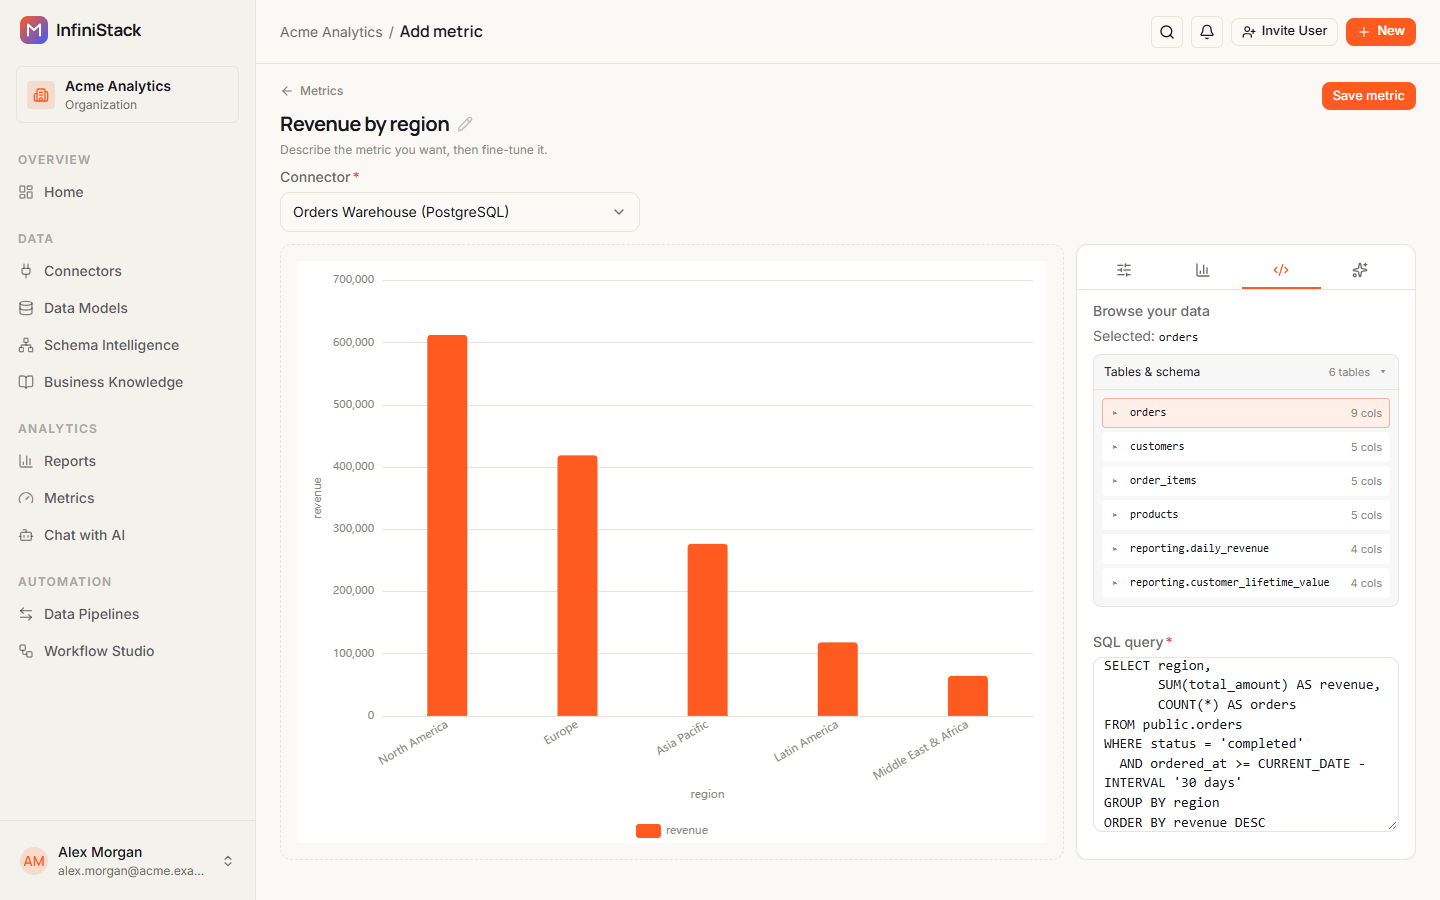Expand the order_items table row
1440x900 pixels.
pyautogui.click(x=1246, y=481)
